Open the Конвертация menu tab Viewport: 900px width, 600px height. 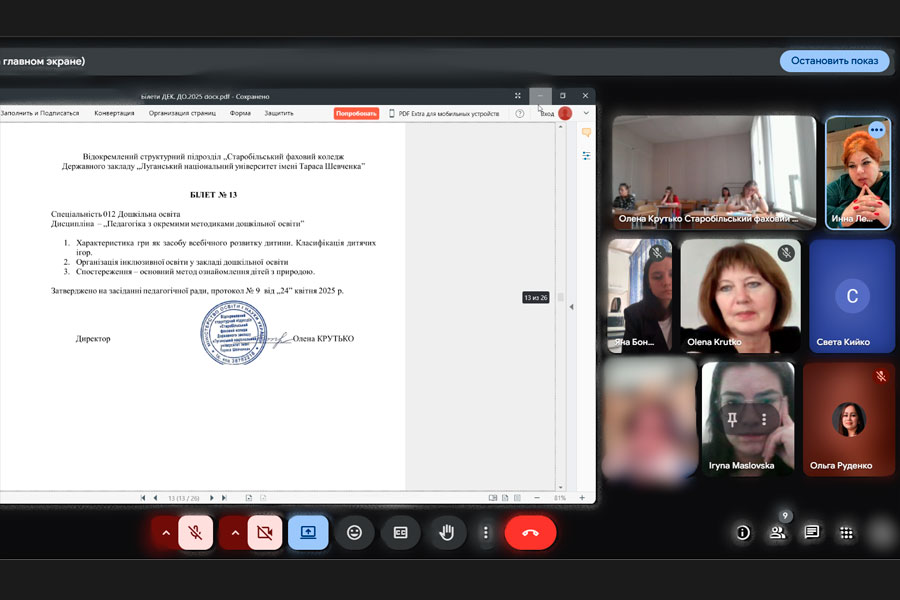click(114, 113)
